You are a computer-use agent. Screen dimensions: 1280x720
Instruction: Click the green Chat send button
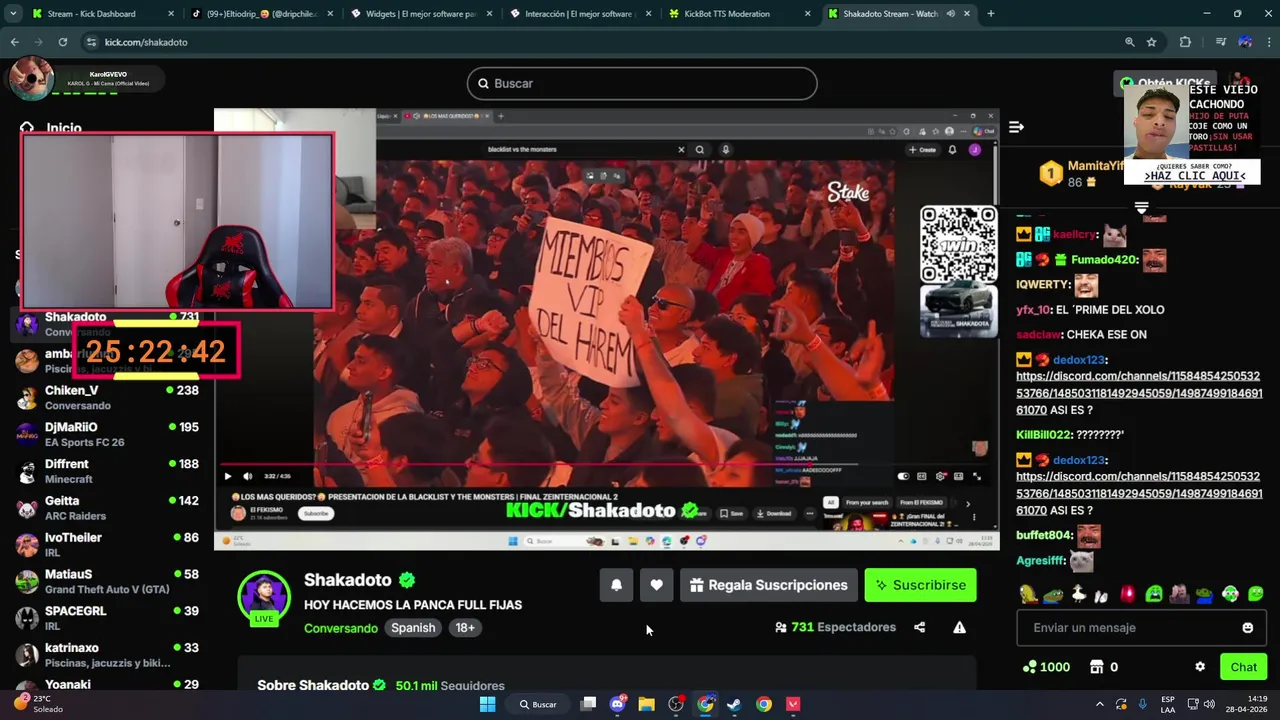(1243, 667)
